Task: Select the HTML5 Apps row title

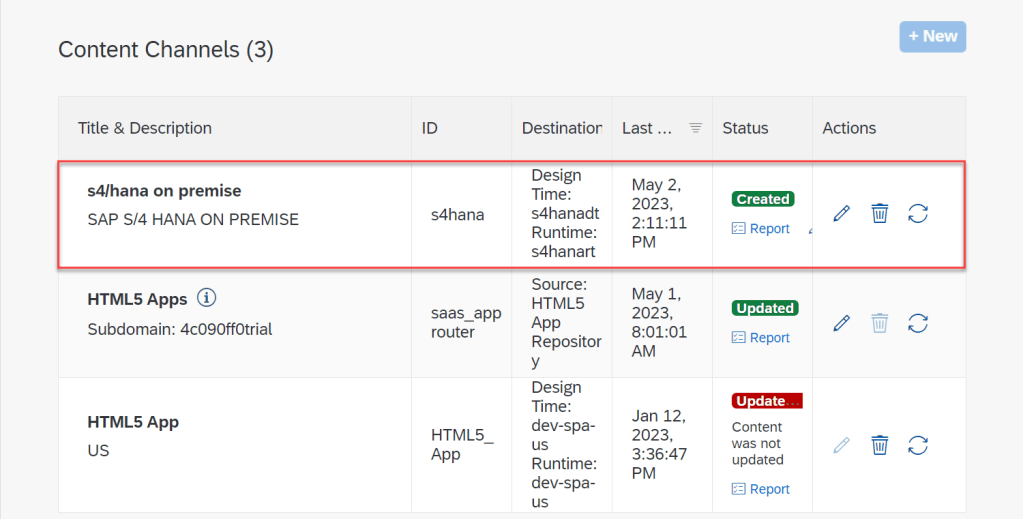Action: click(x=138, y=299)
